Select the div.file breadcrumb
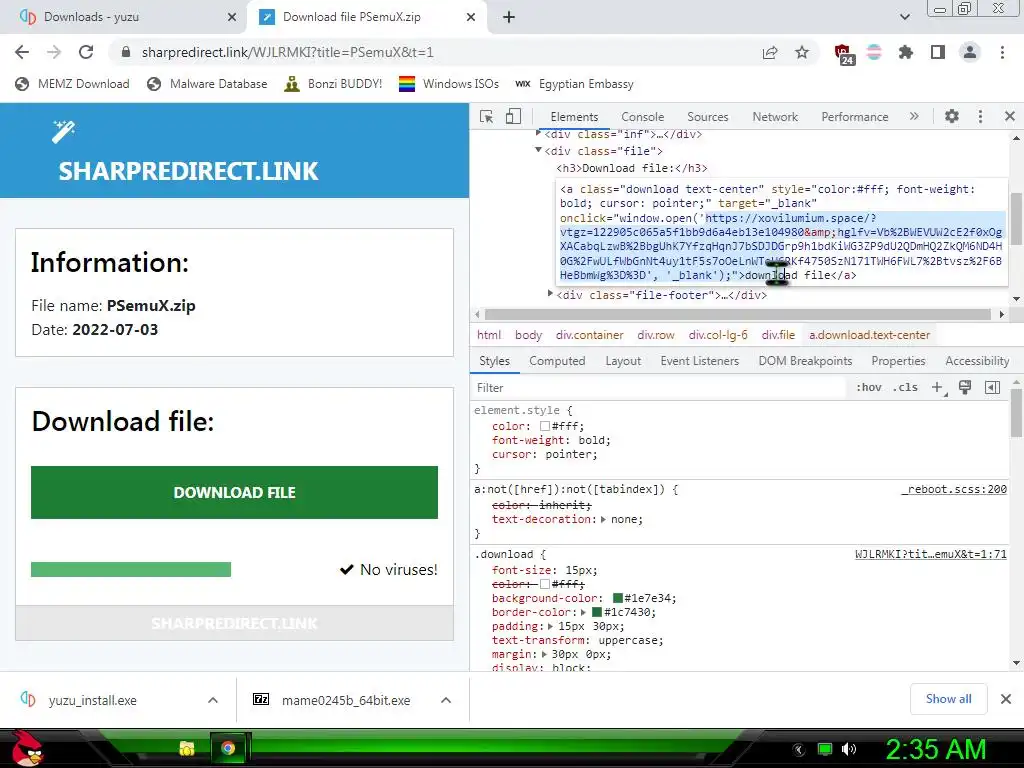This screenshot has width=1024, height=768. (x=778, y=335)
